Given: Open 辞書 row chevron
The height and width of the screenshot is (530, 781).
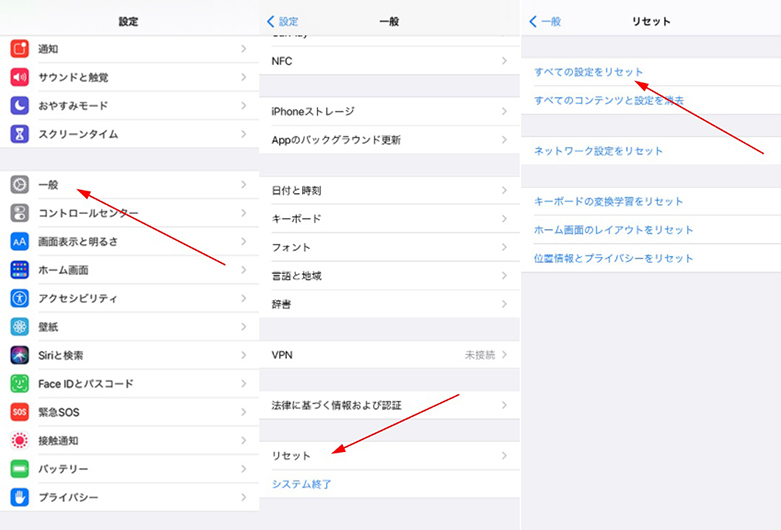Looking at the screenshot, I should (504, 304).
